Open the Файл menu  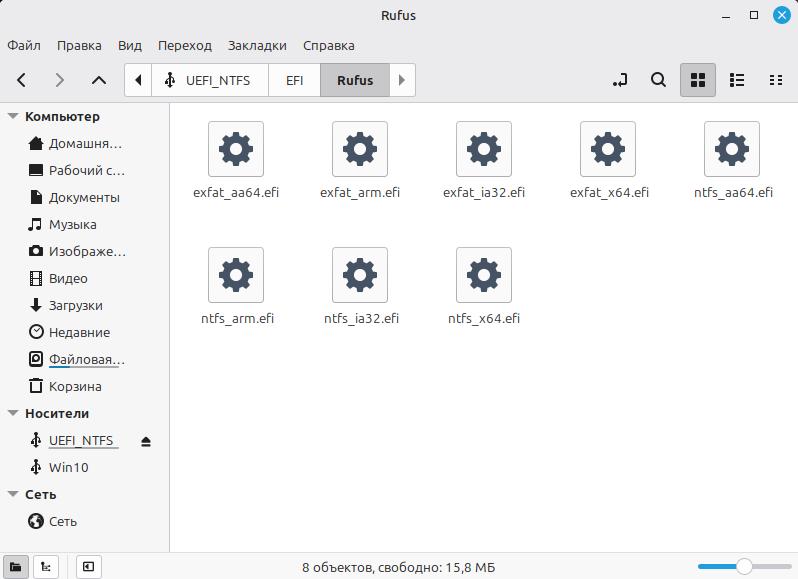pyautogui.click(x=24, y=45)
